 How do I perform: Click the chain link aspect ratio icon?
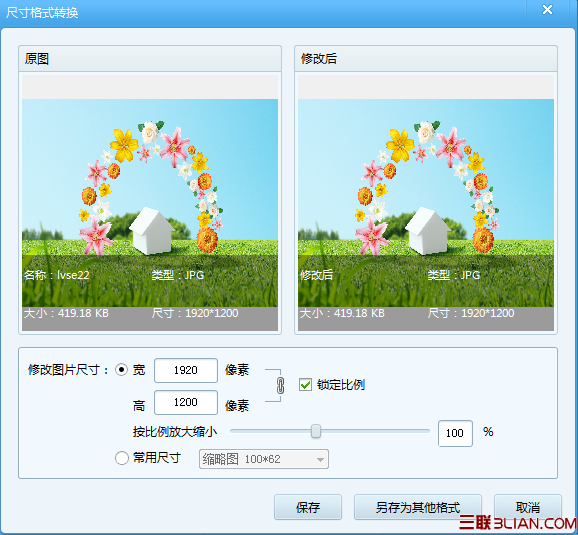(281, 386)
